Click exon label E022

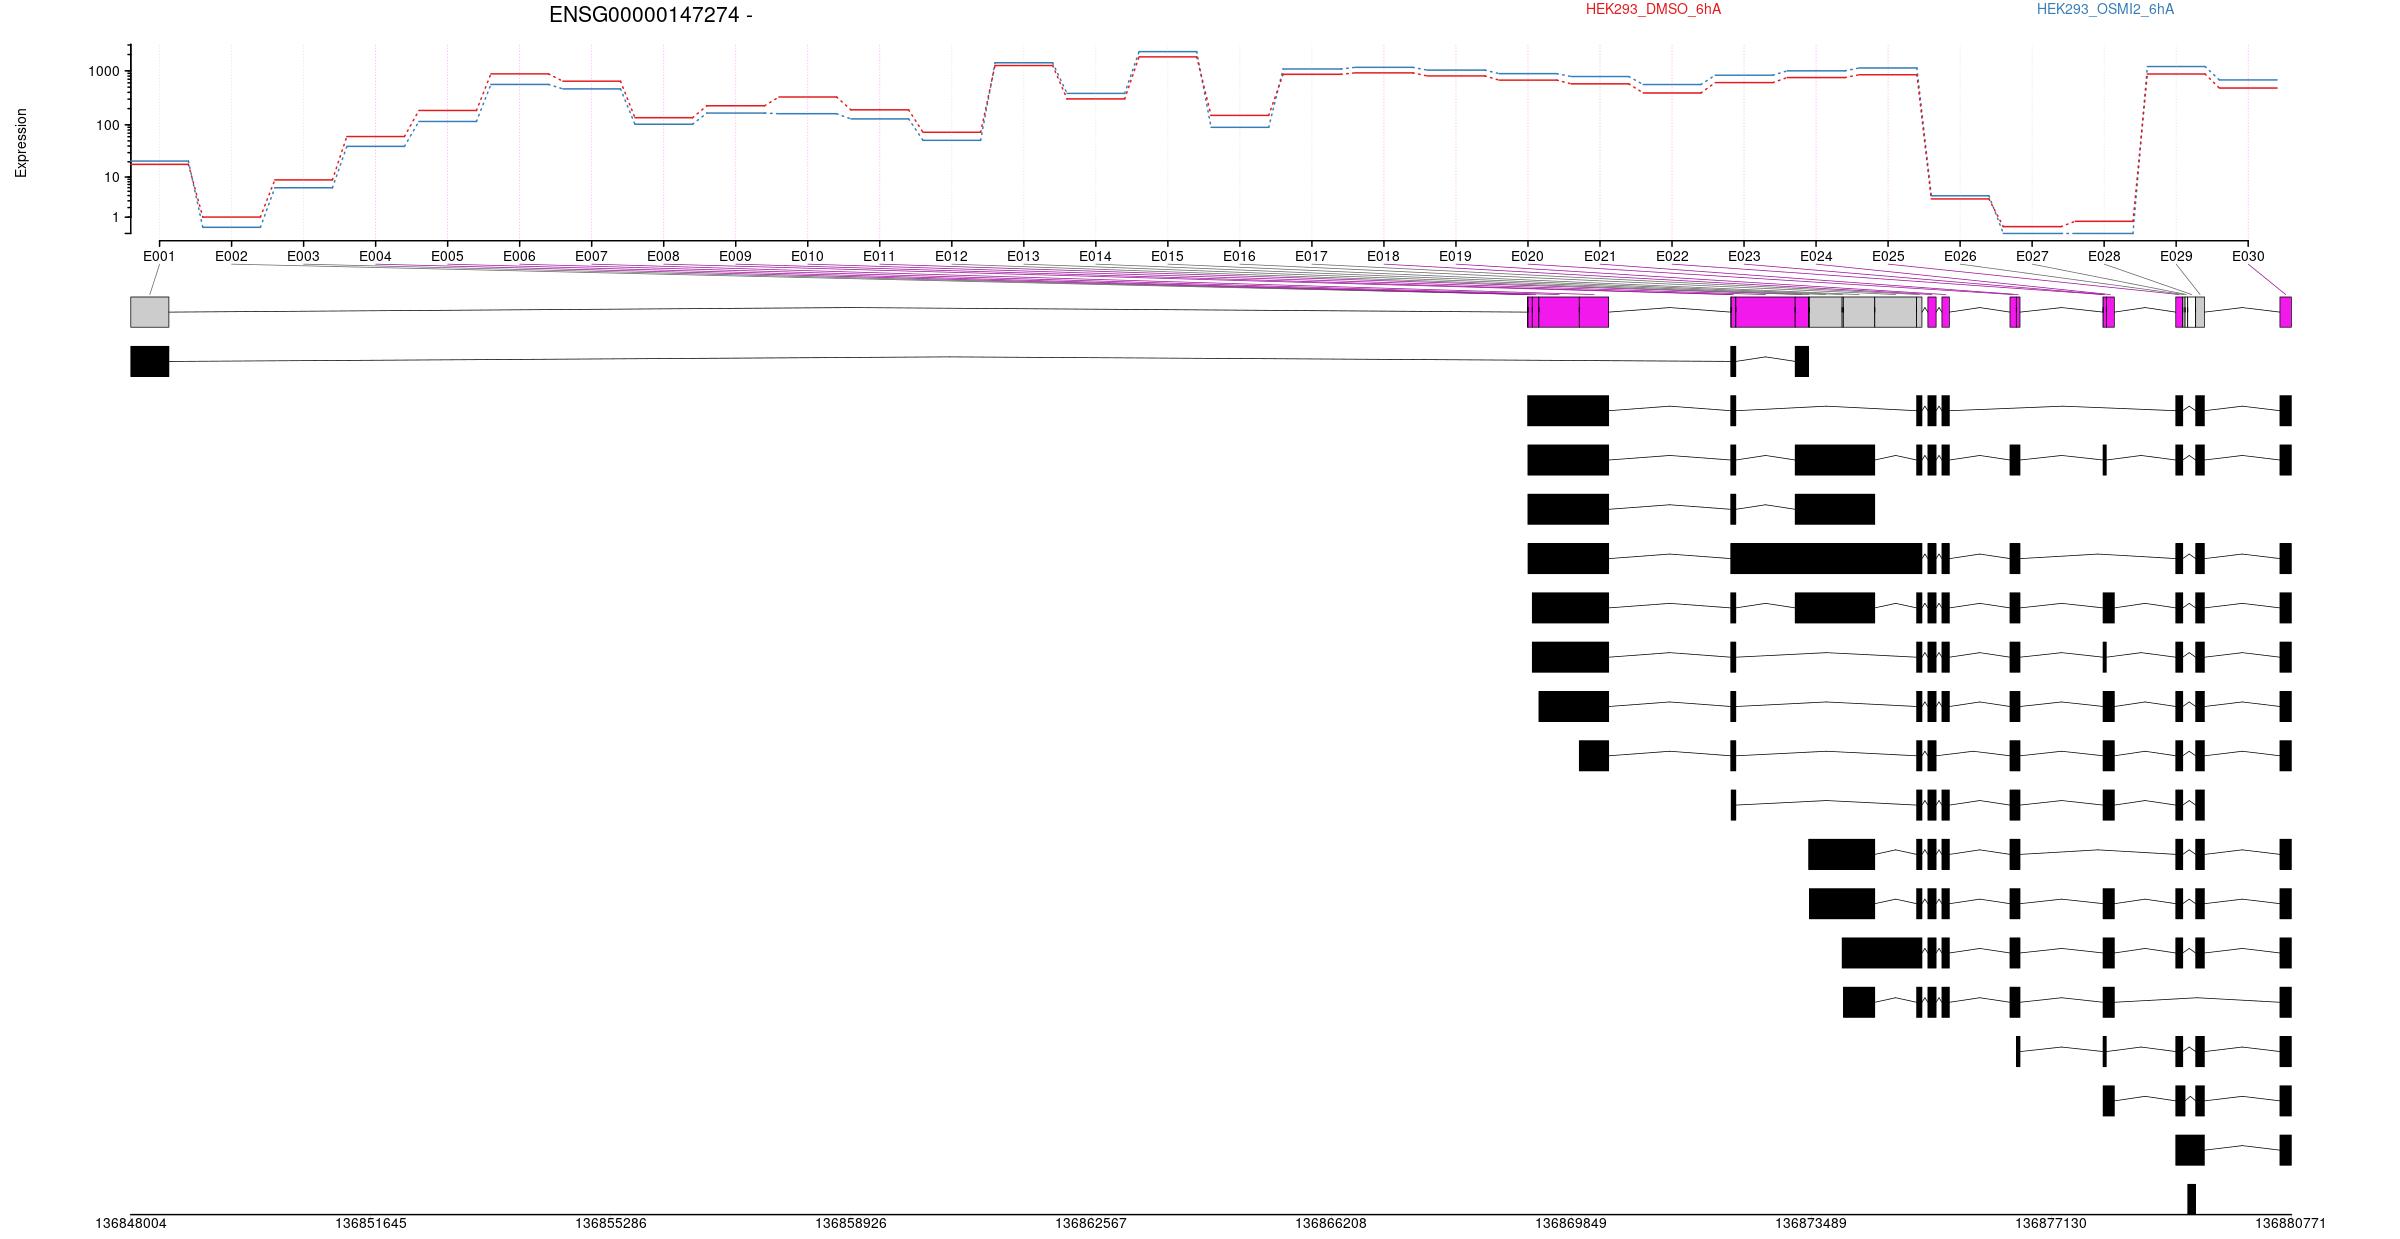coord(1672,256)
